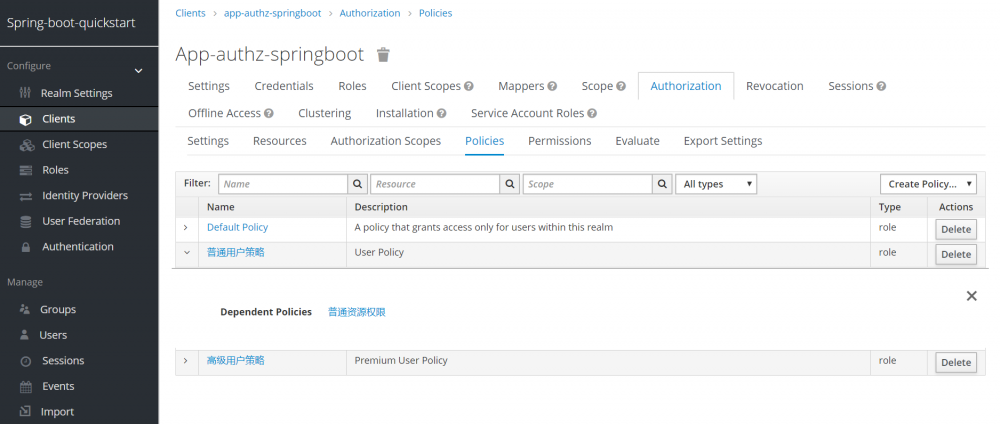Open the Create Policy dropdown
The image size is (1000, 424).
(x=928, y=184)
